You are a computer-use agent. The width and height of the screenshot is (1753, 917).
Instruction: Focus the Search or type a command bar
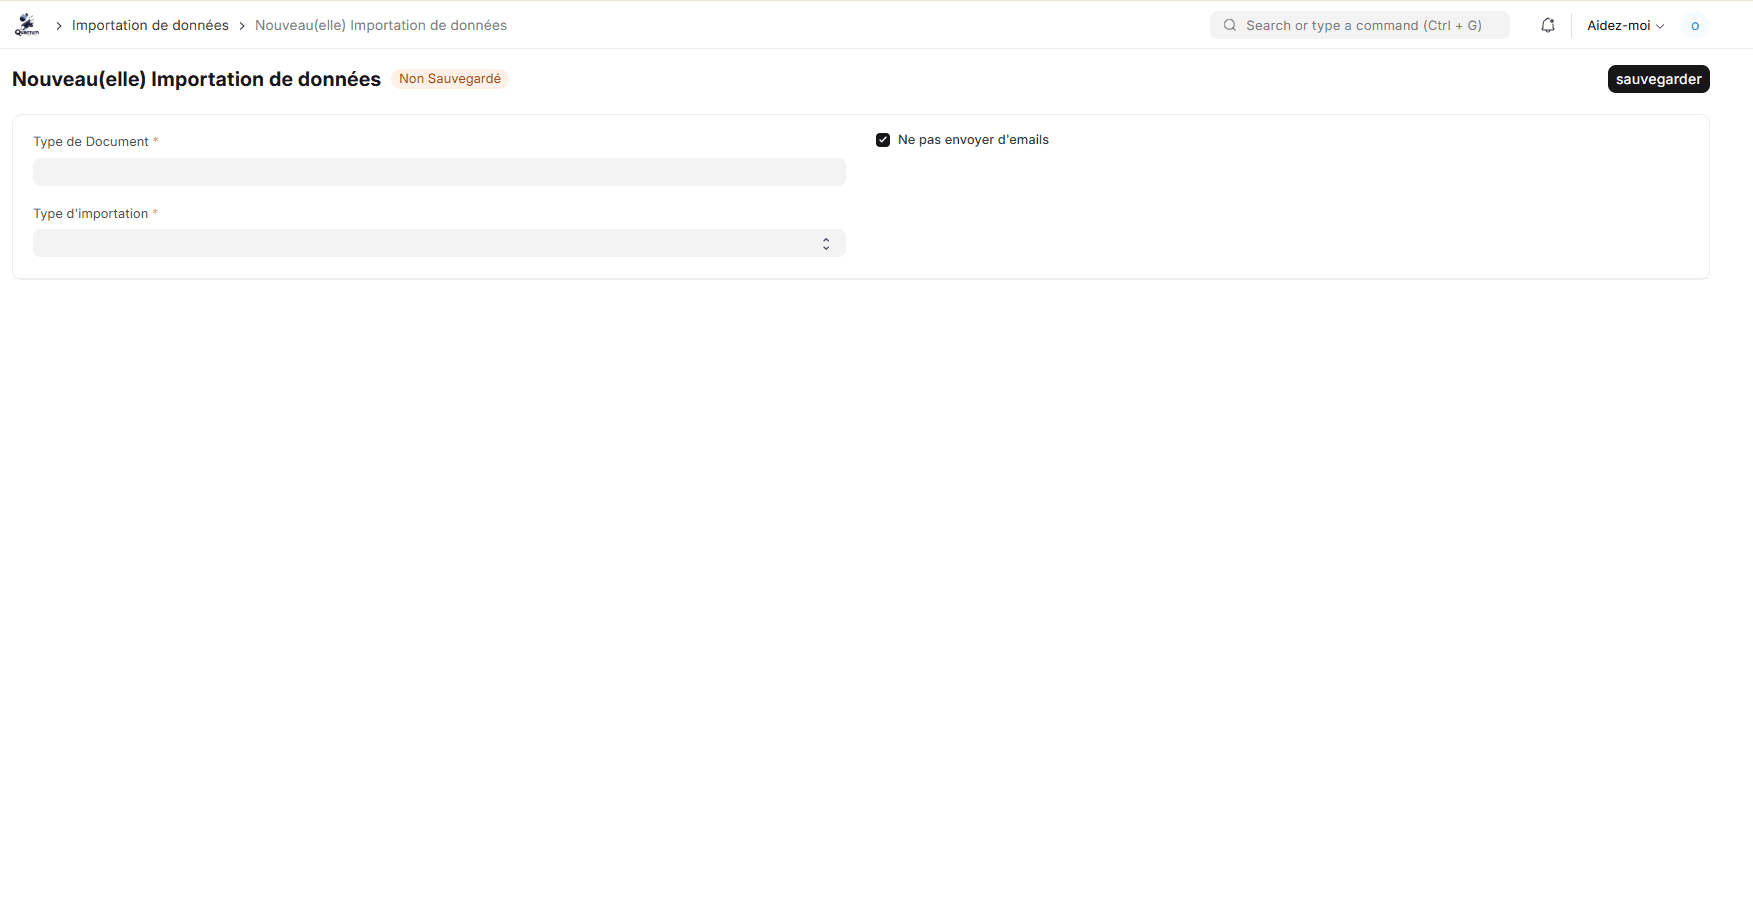point(1360,25)
